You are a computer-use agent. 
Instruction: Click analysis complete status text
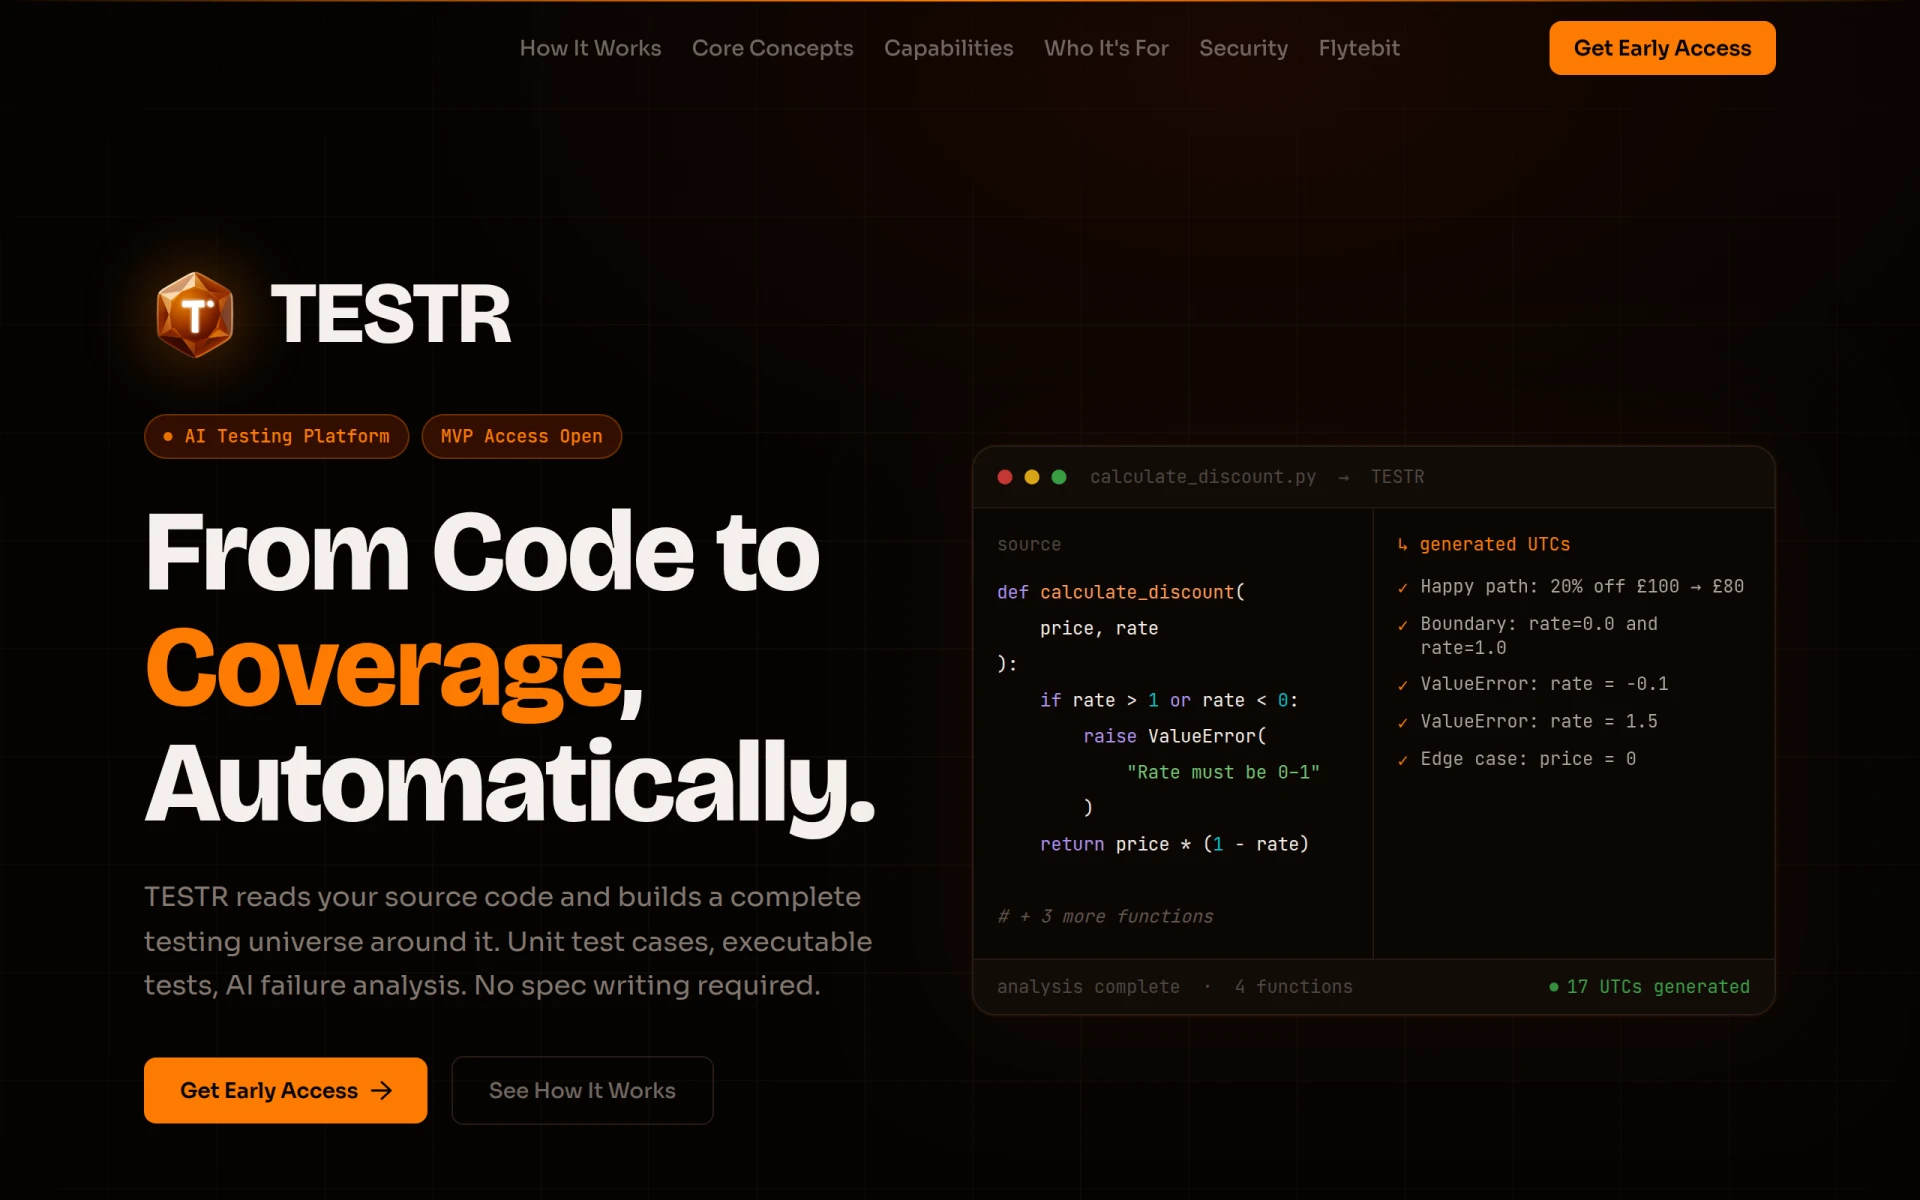(x=1088, y=987)
